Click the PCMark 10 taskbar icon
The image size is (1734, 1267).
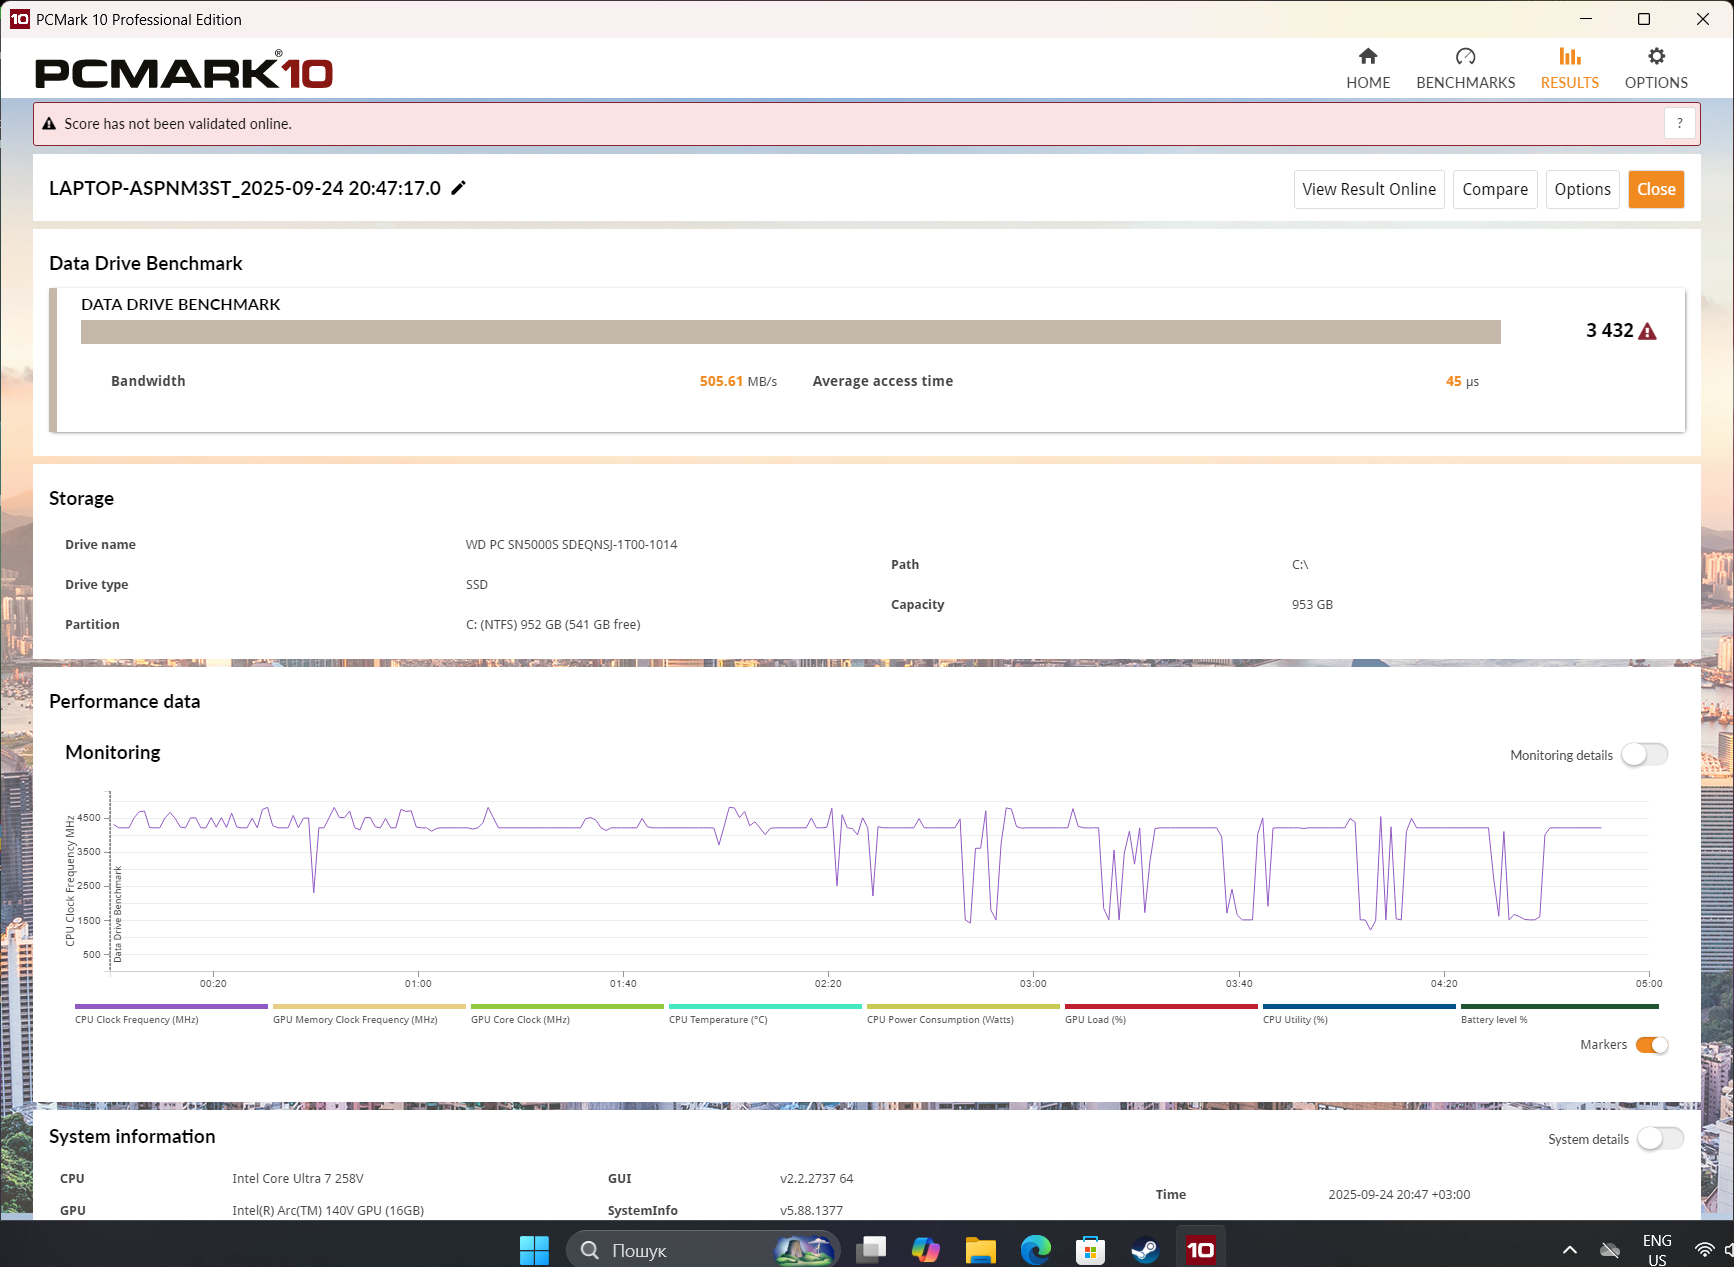tap(1200, 1249)
